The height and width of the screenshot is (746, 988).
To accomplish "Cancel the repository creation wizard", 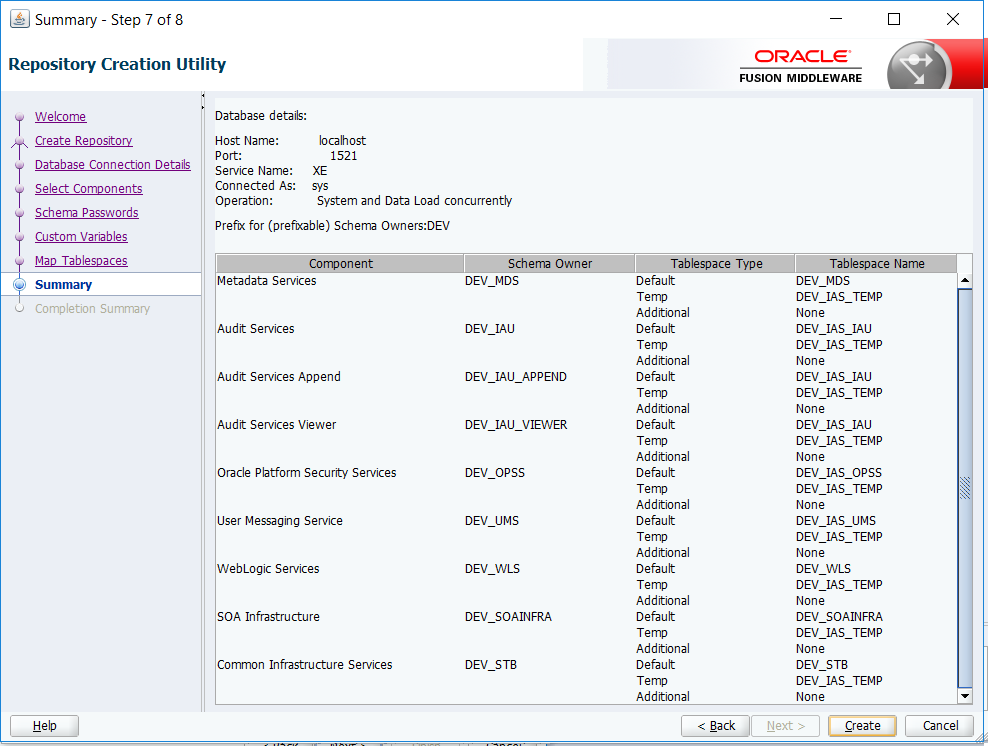I will [938, 725].
